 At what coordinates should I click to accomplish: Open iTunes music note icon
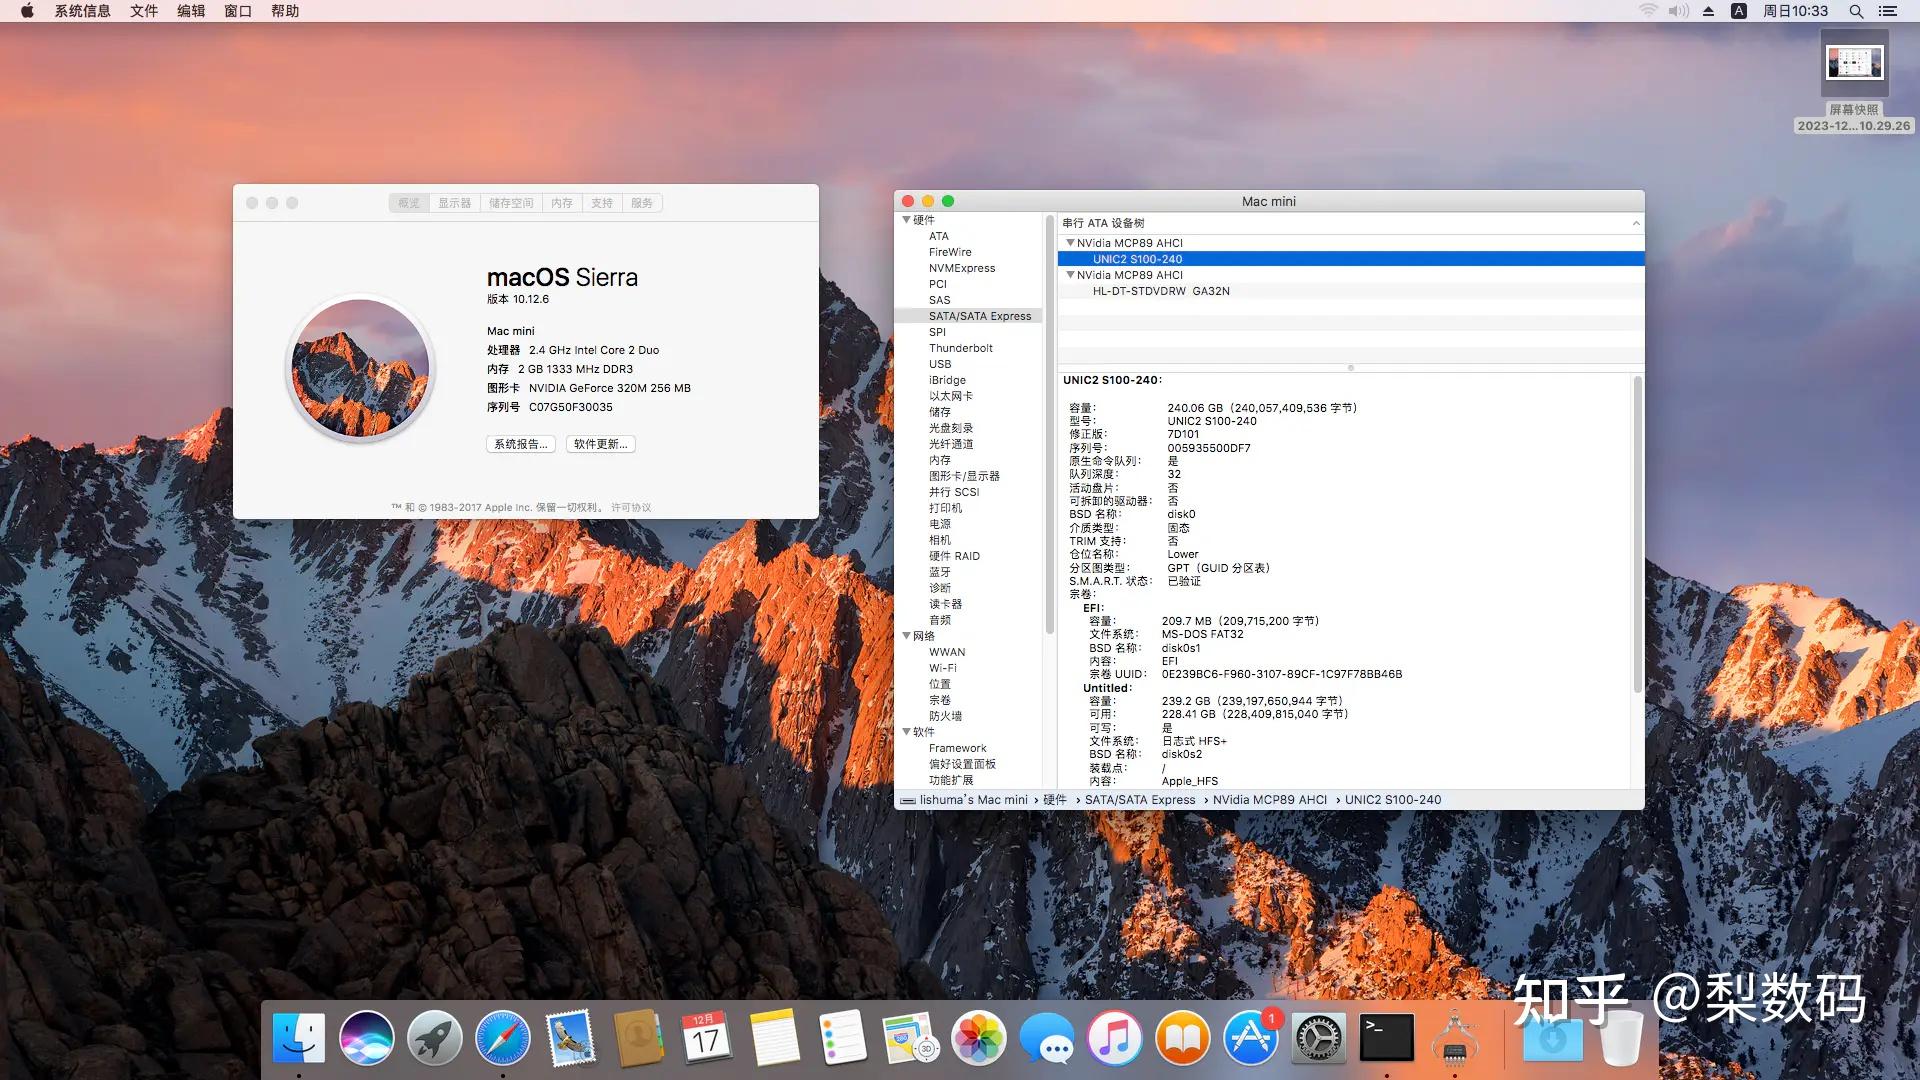click(x=1114, y=1038)
